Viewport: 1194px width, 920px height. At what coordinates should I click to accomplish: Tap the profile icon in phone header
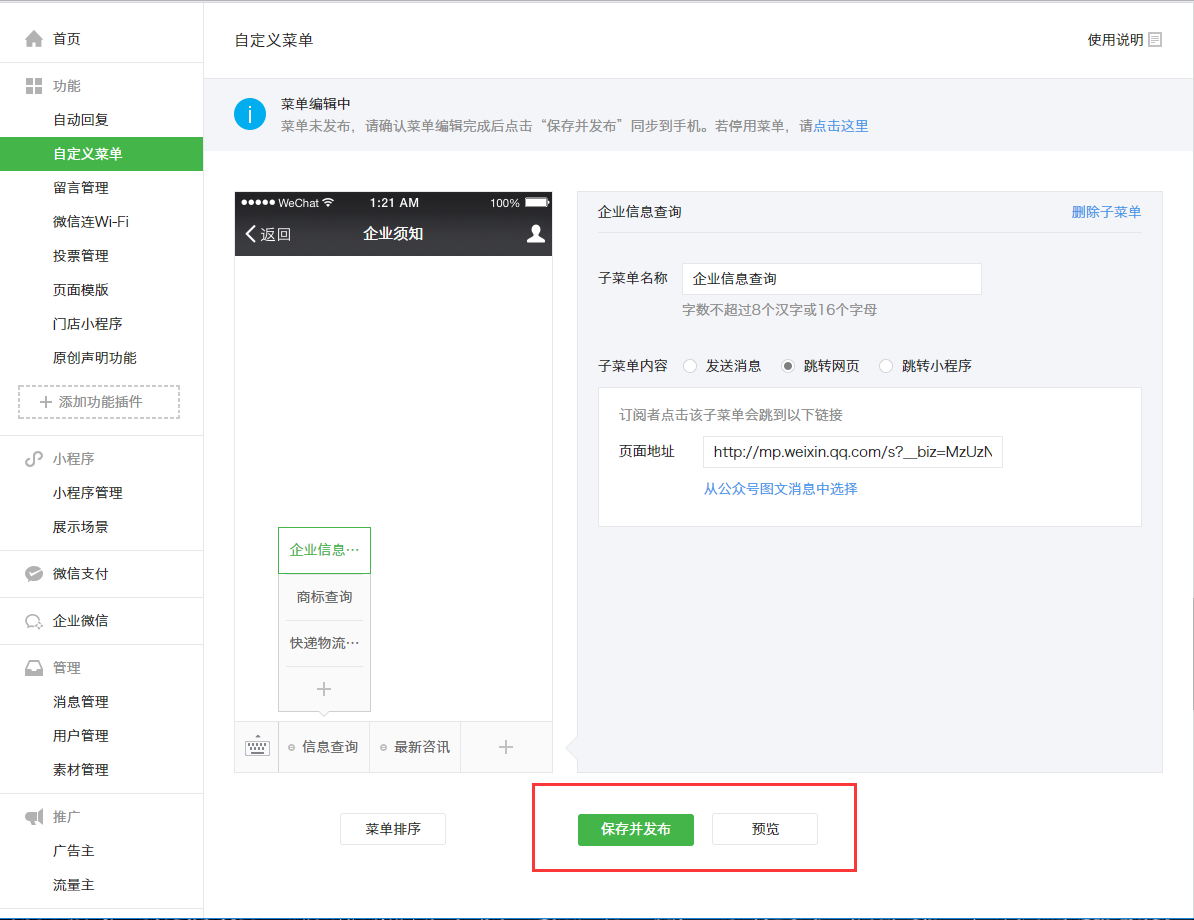coord(535,234)
